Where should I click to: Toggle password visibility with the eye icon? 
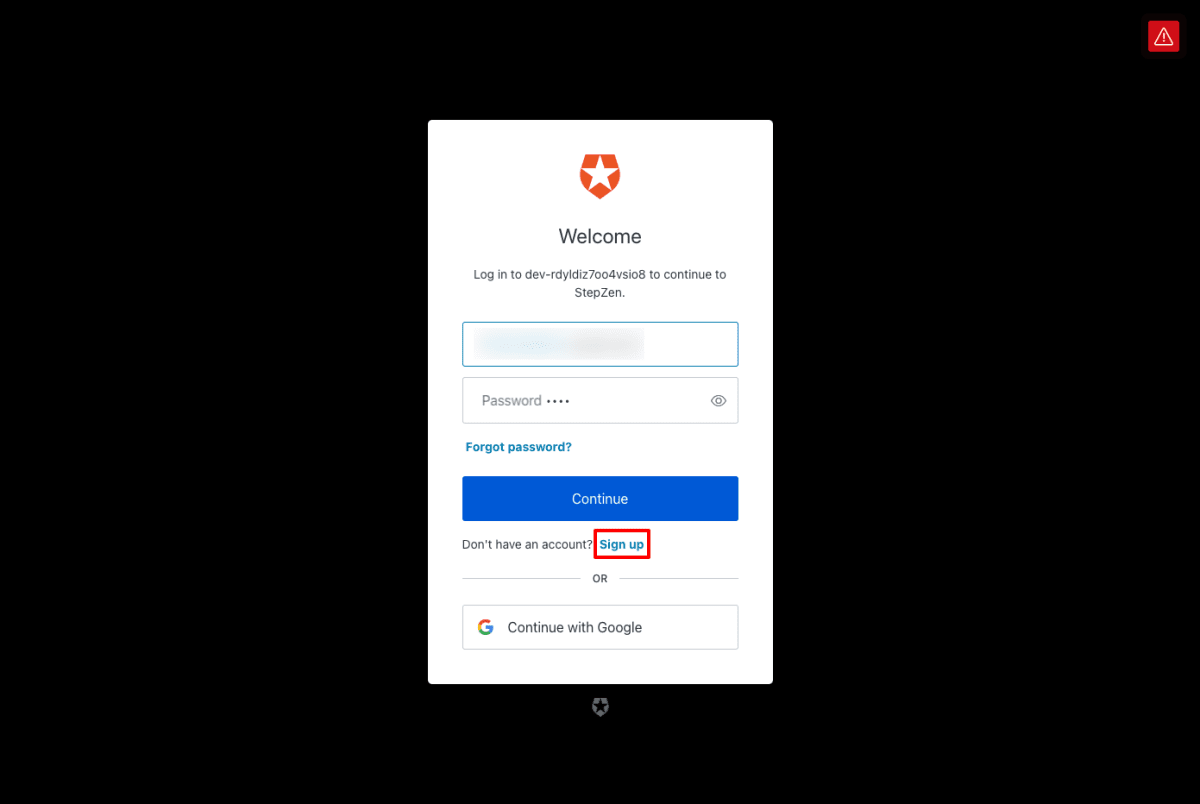pyautogui.click(x=718, y=401)
